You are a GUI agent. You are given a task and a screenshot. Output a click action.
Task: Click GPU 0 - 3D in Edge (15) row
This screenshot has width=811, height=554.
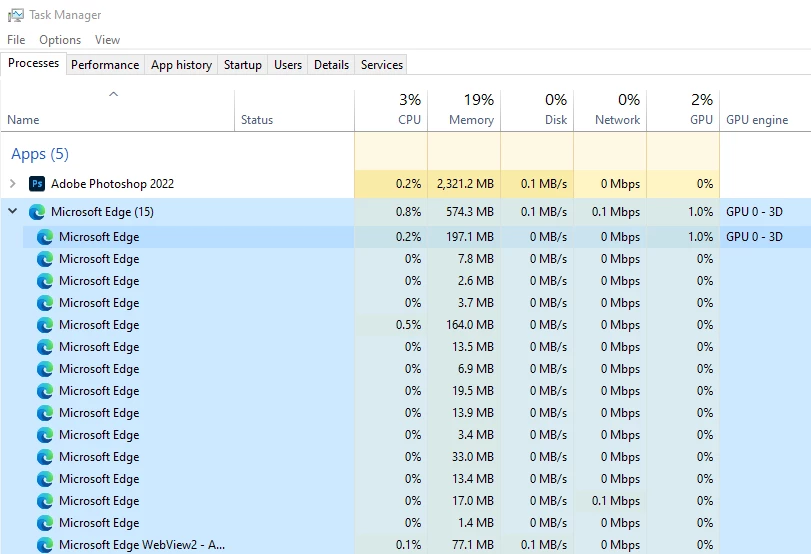pos(754,212)
